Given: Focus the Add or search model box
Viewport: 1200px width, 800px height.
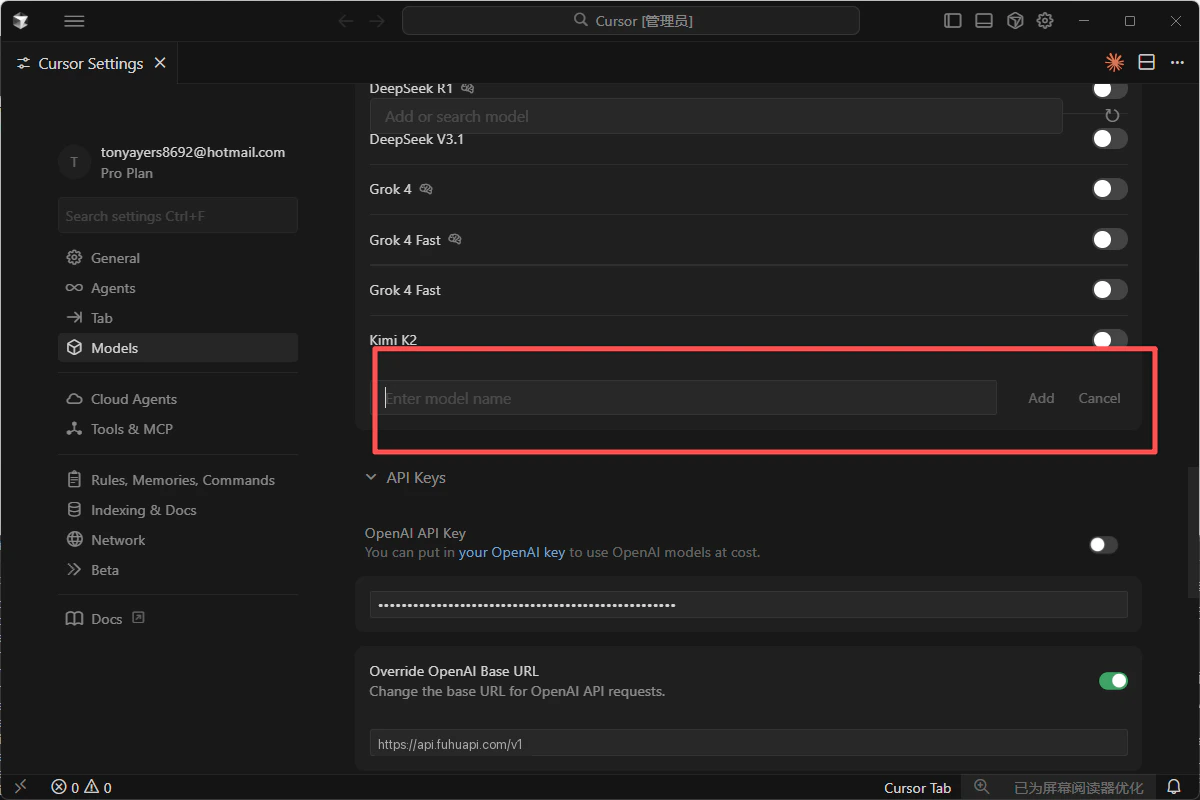Looking at the screenshot, I should point(716,116).
